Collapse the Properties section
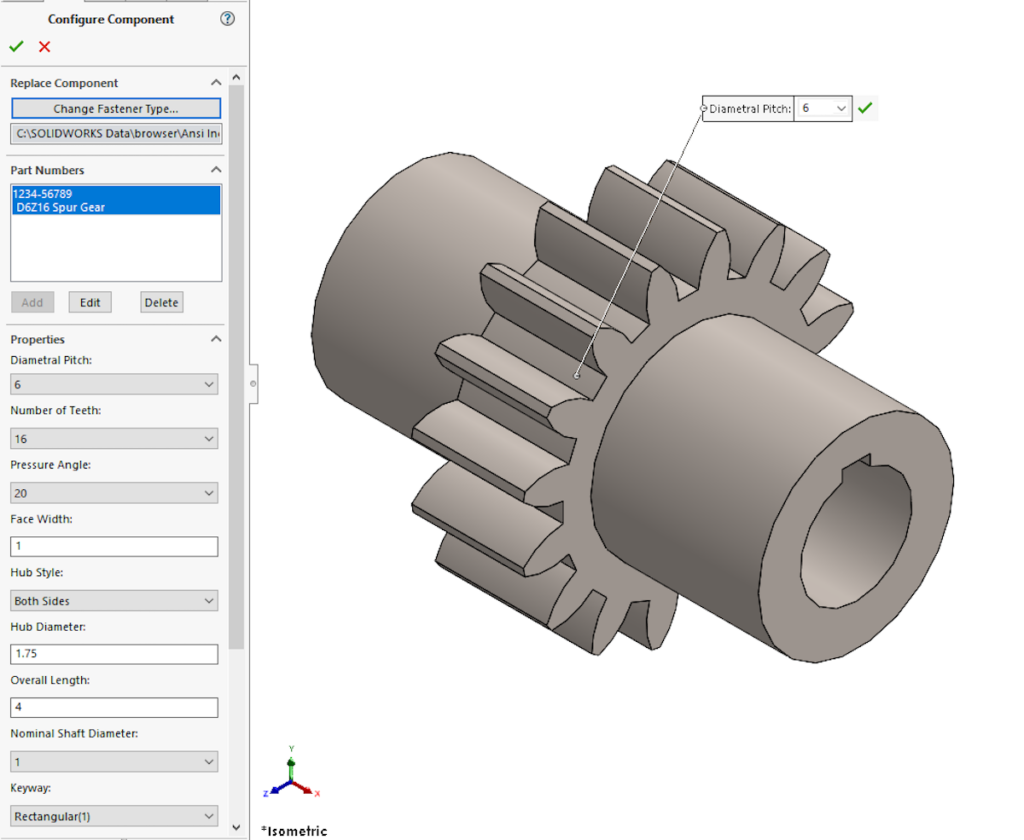The width and height of the screenshot is (1024, 840). point(215,339)
